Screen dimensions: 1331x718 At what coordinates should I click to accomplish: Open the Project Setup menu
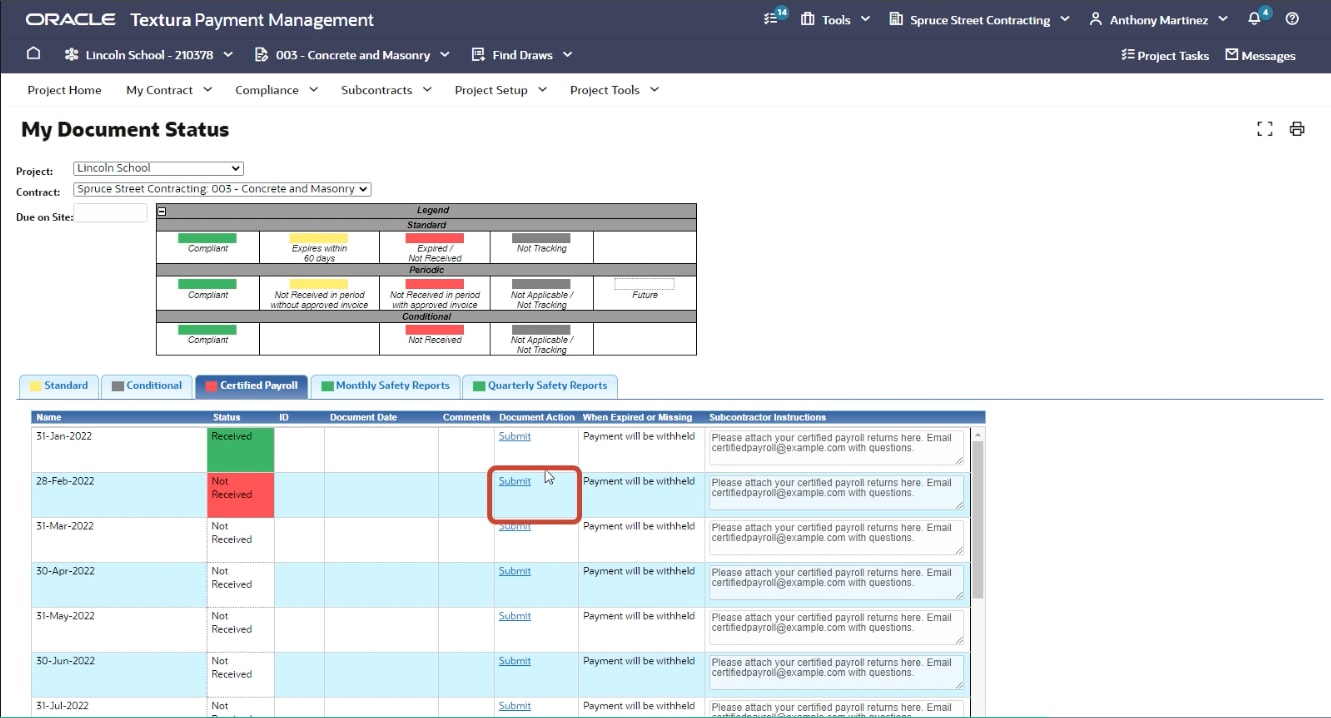501,90
